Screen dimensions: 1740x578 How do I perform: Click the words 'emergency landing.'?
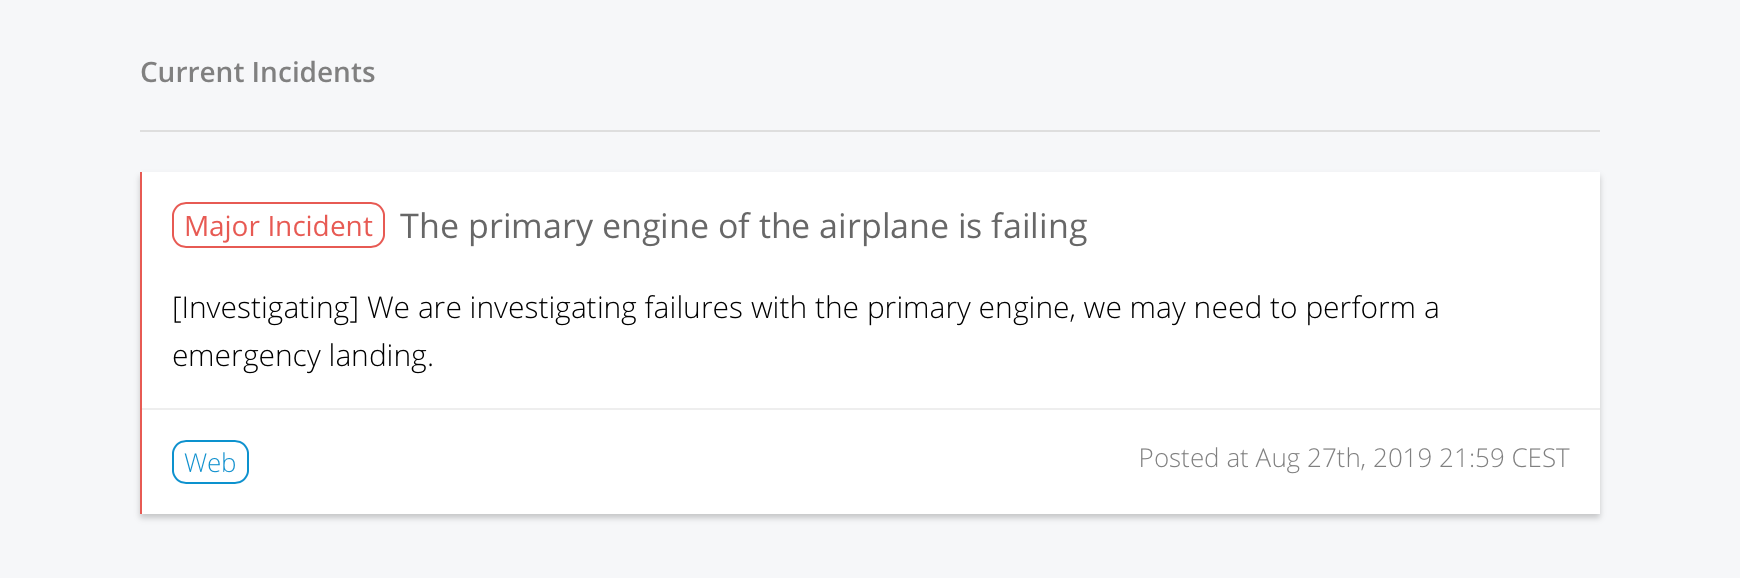coord(302,356)
